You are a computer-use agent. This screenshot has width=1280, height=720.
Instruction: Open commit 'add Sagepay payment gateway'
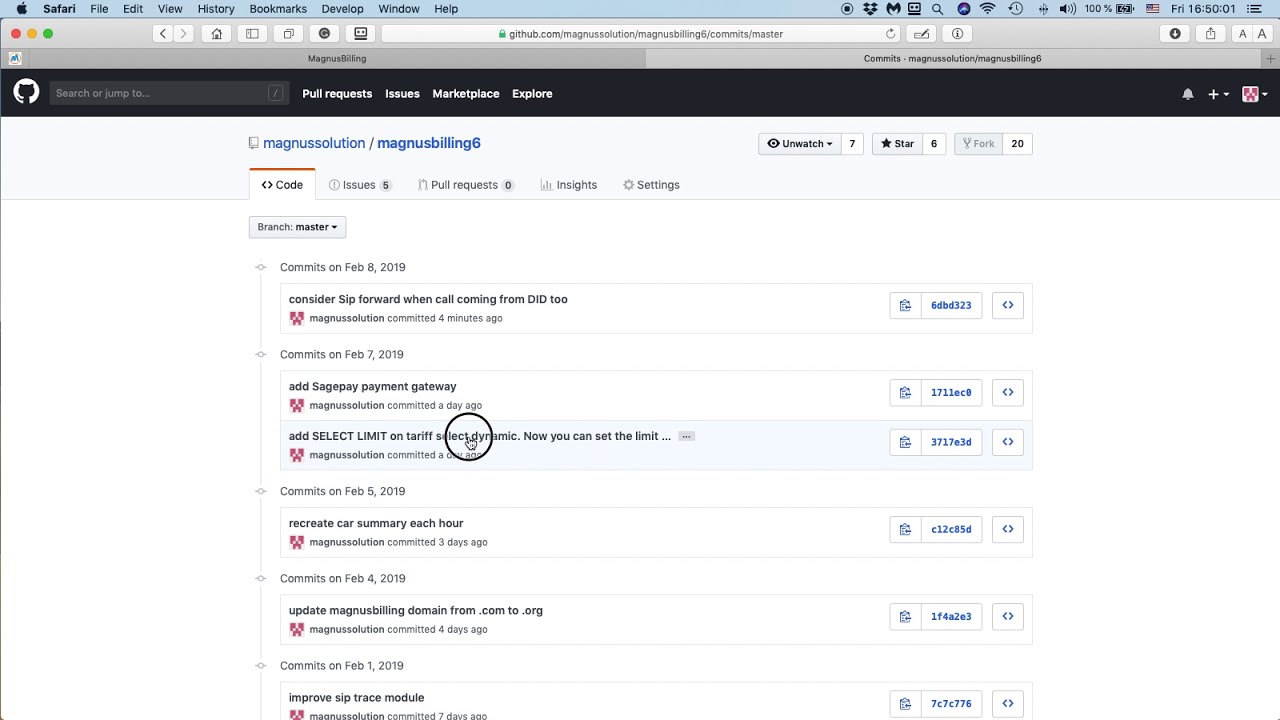(372, 386)
